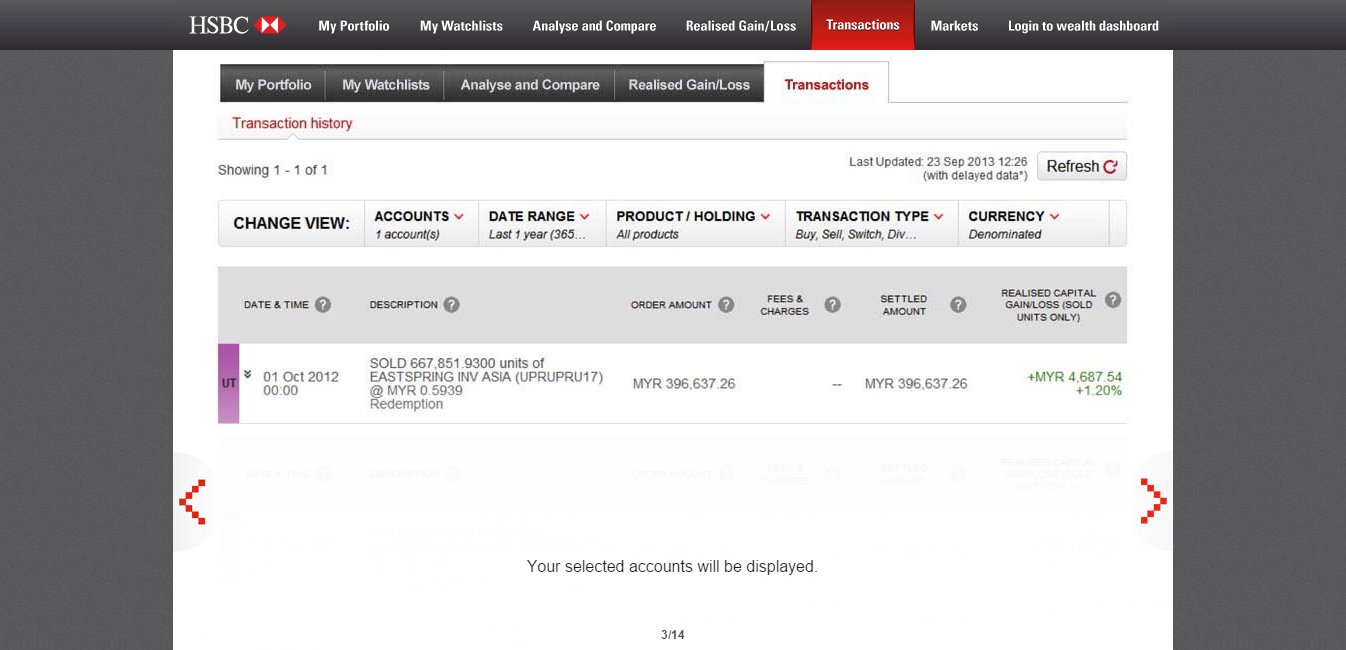Click help icon beside Realised Capital Gain/Loss
The width and height of the screenshot is (1346, 650).
[1112, 300]
